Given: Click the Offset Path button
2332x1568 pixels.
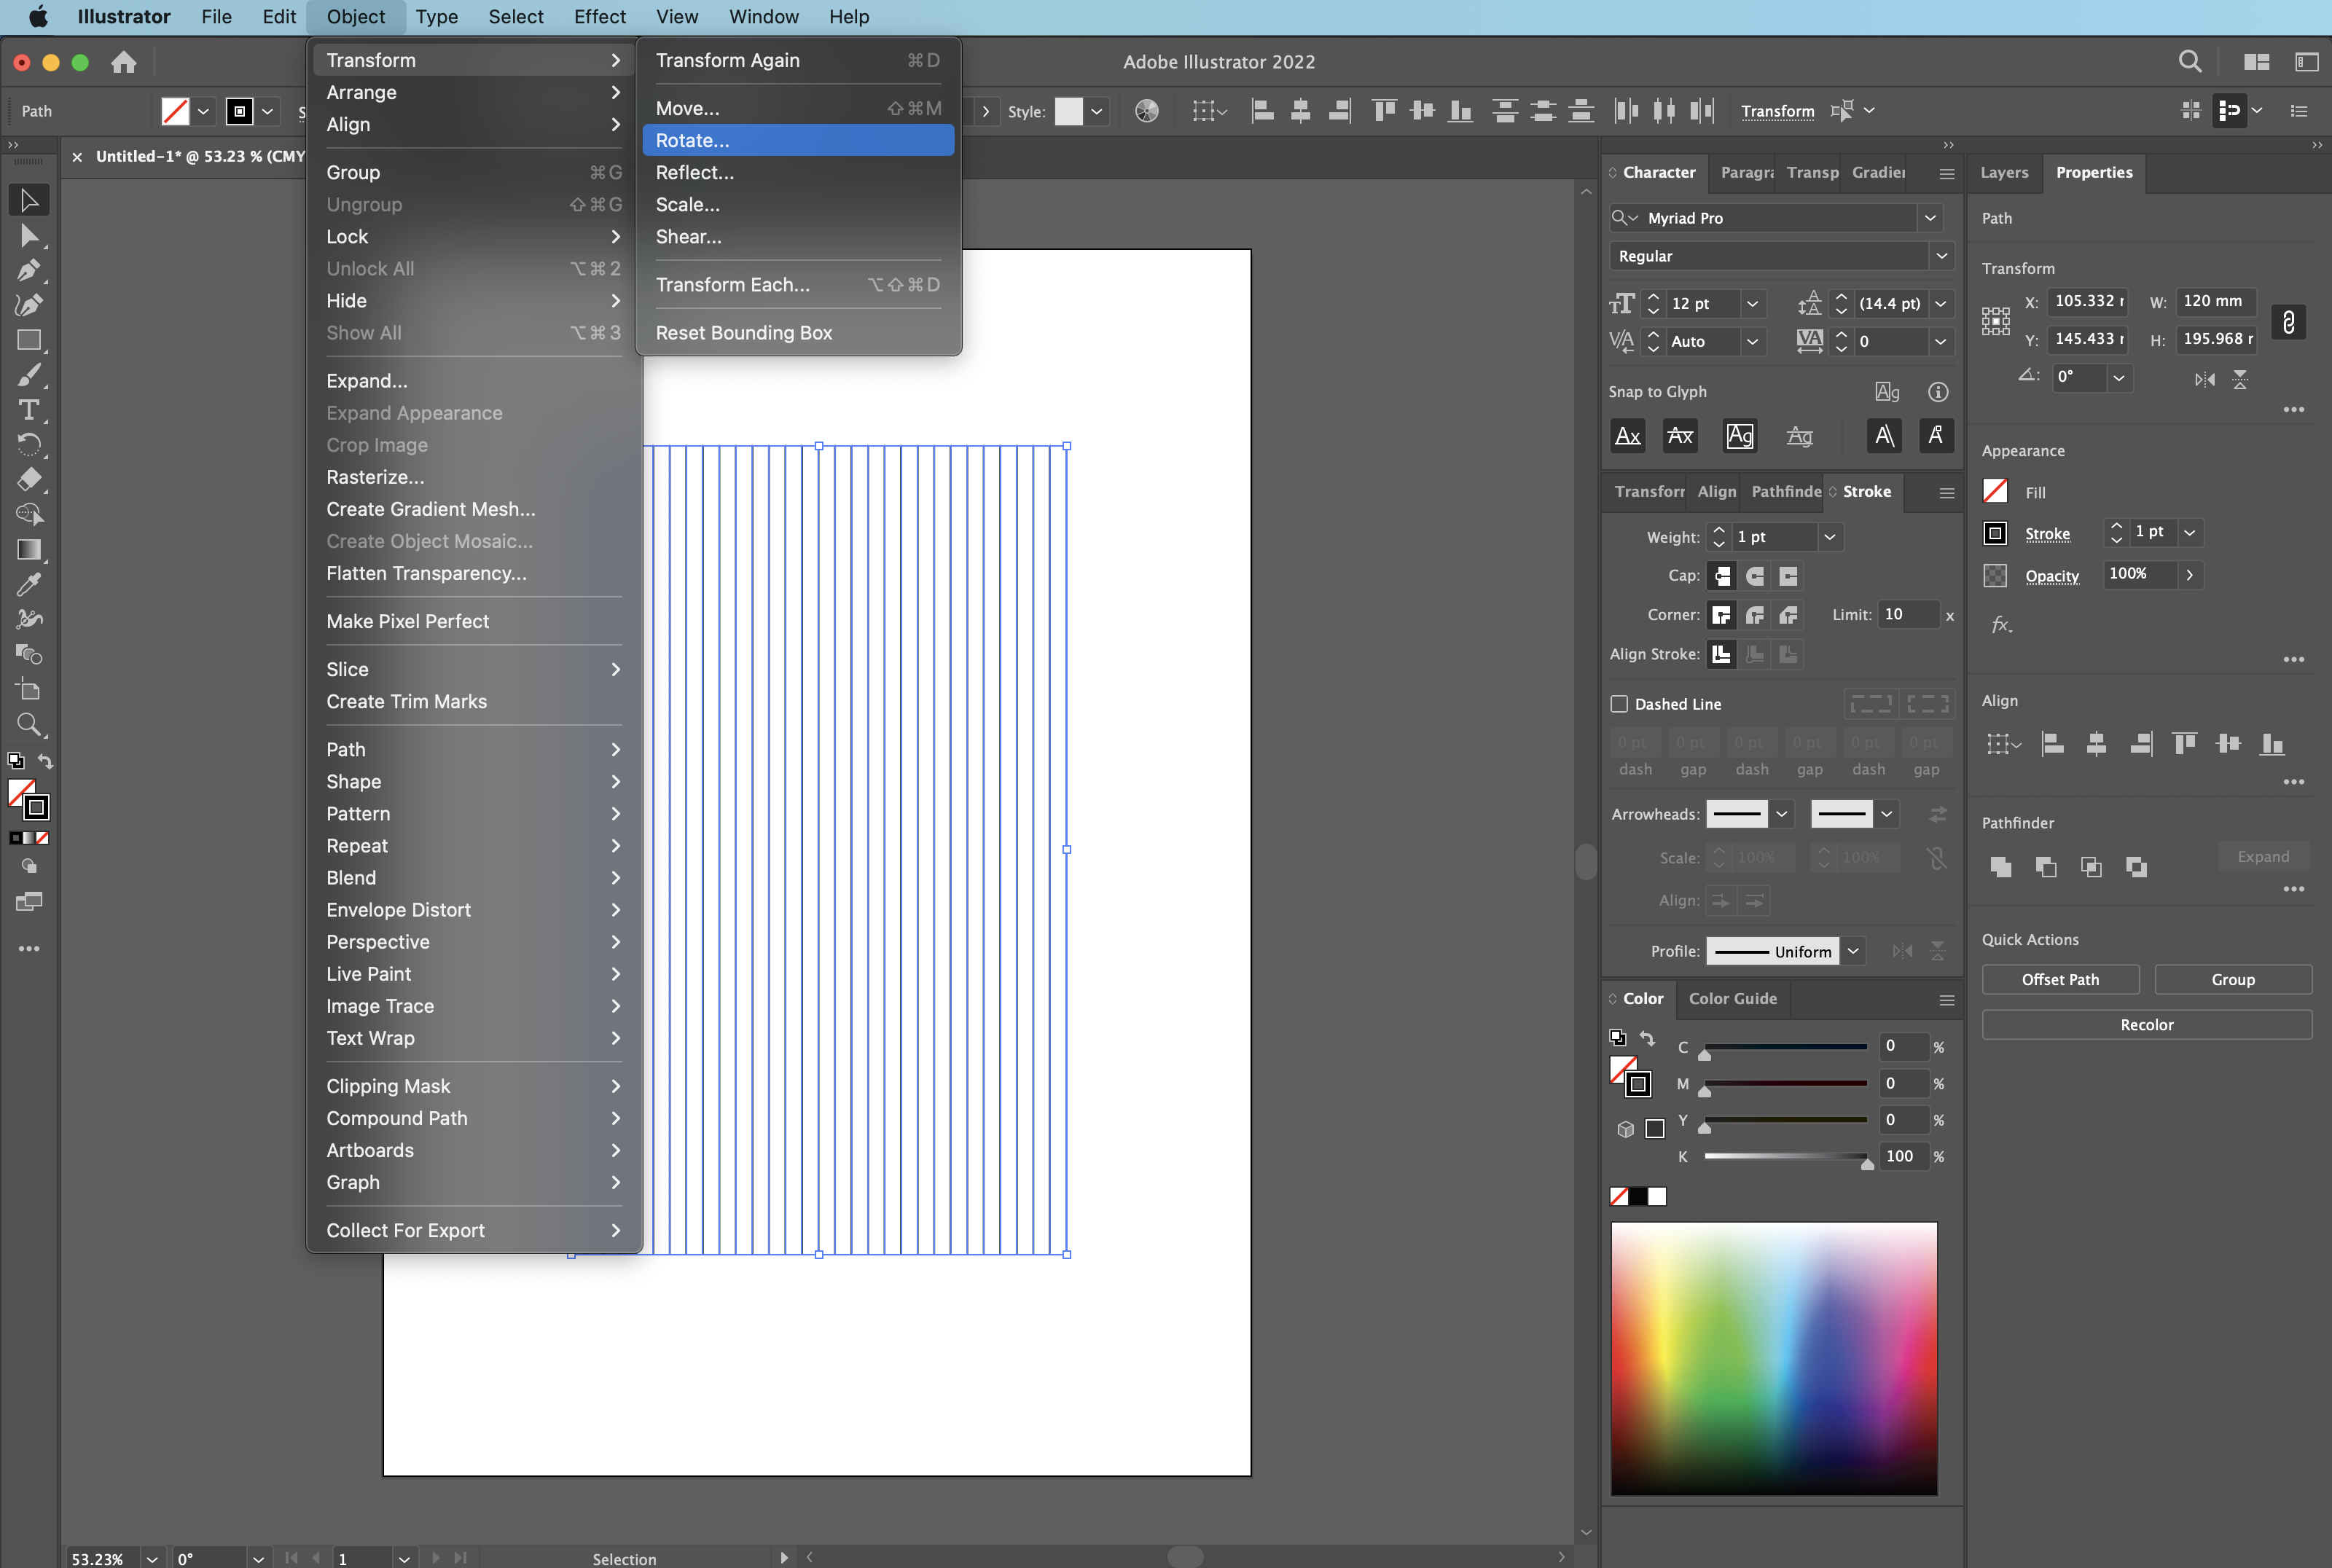Looking at the screenshot, I should [2060, 979].
